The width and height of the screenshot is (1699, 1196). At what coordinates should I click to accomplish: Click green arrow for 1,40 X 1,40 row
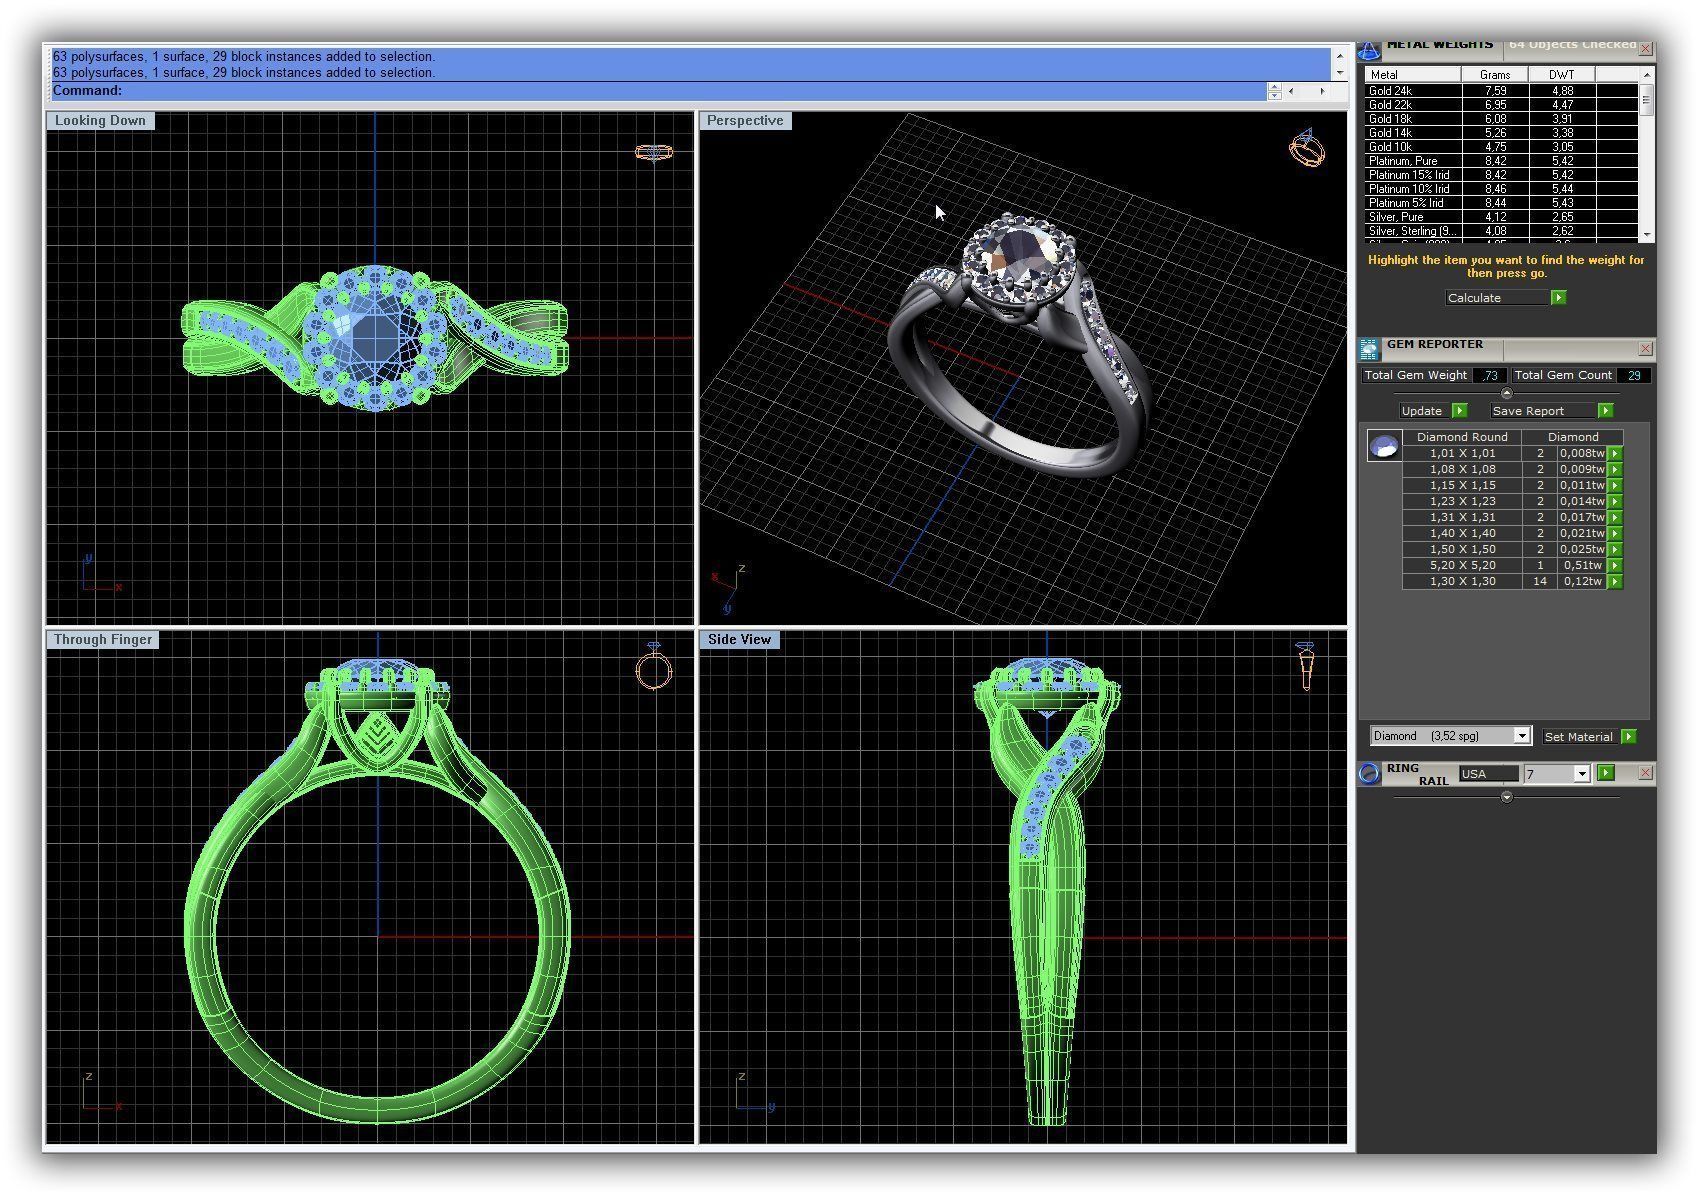tap(1615, 533)
